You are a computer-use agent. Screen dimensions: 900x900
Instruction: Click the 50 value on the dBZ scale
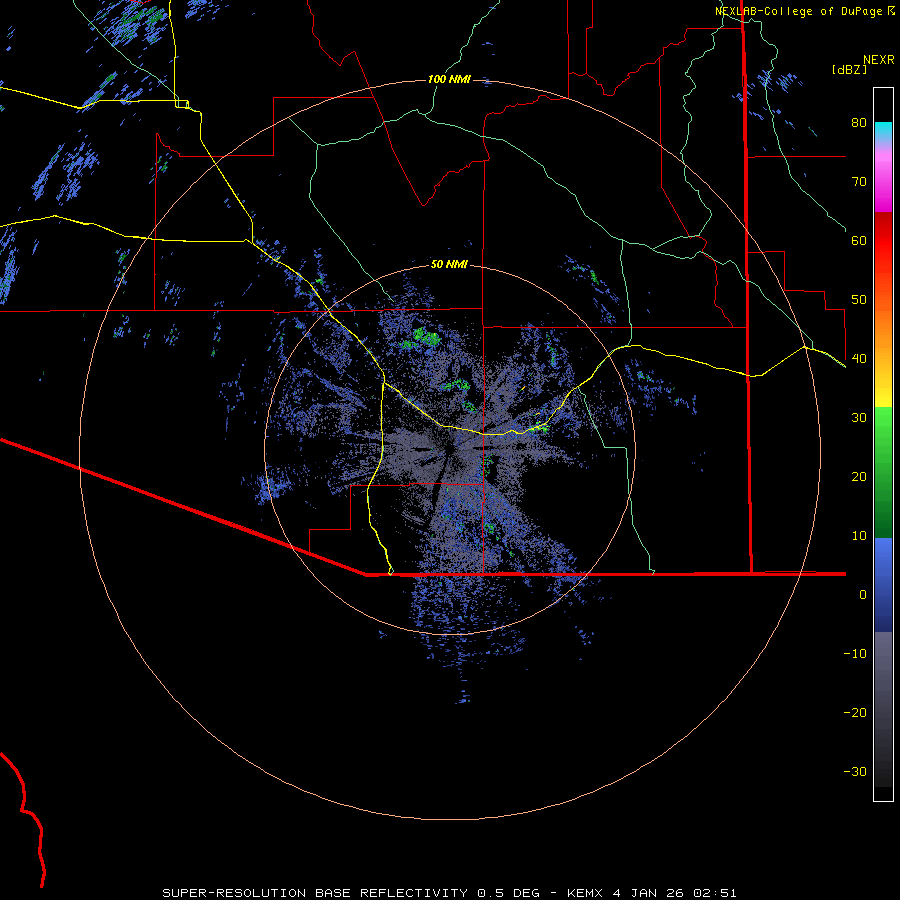pos(859,300)
